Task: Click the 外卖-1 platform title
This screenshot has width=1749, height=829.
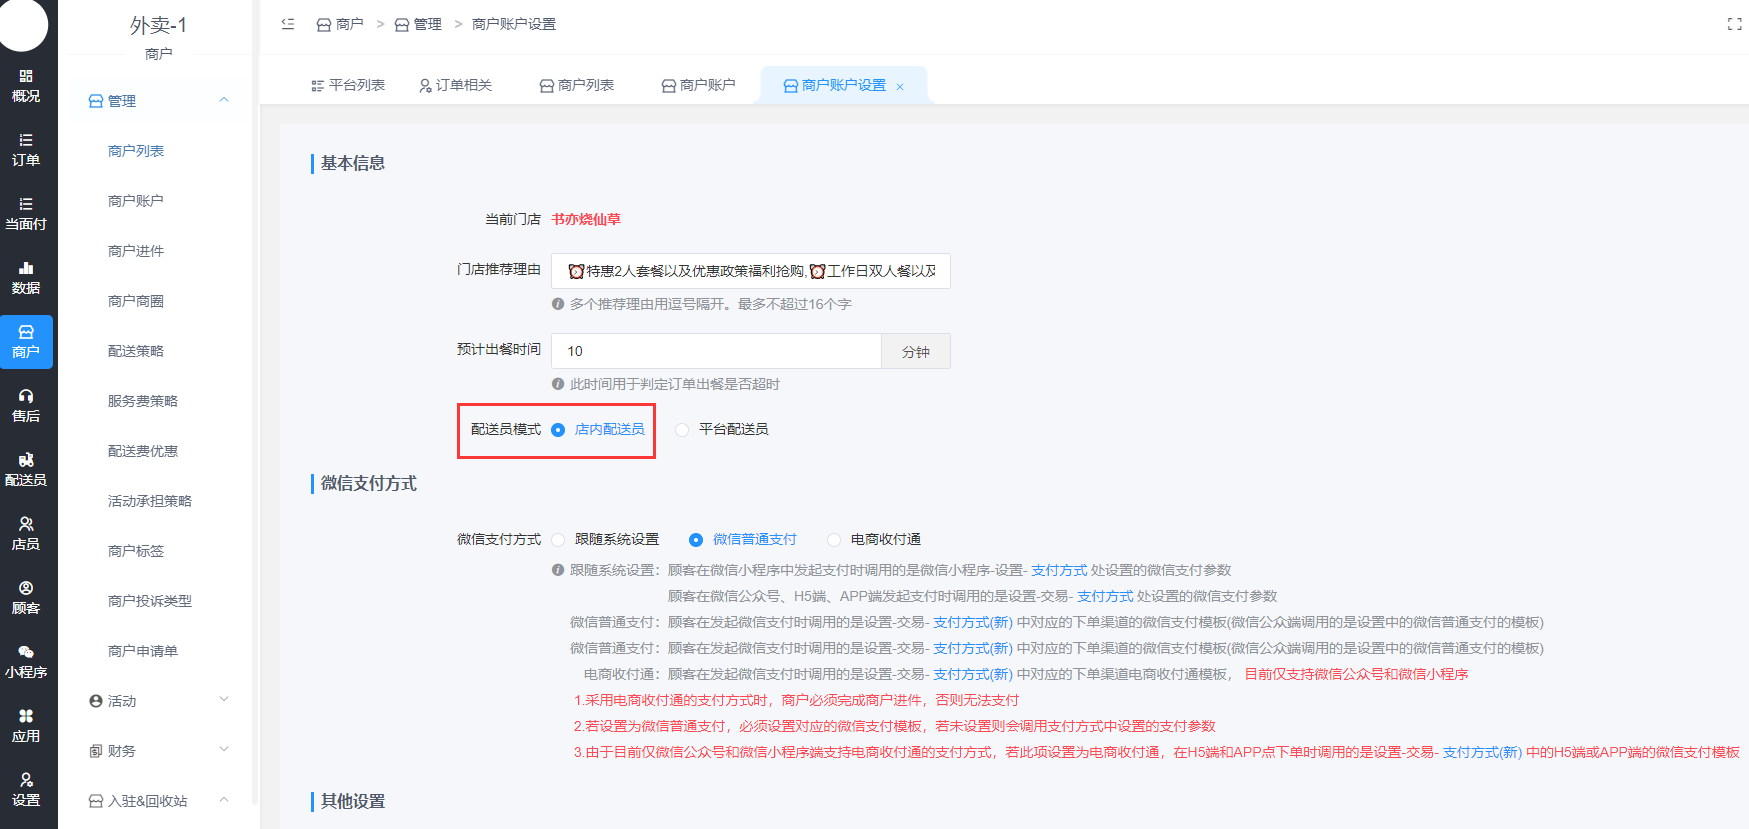Action: tap(158, 25)
